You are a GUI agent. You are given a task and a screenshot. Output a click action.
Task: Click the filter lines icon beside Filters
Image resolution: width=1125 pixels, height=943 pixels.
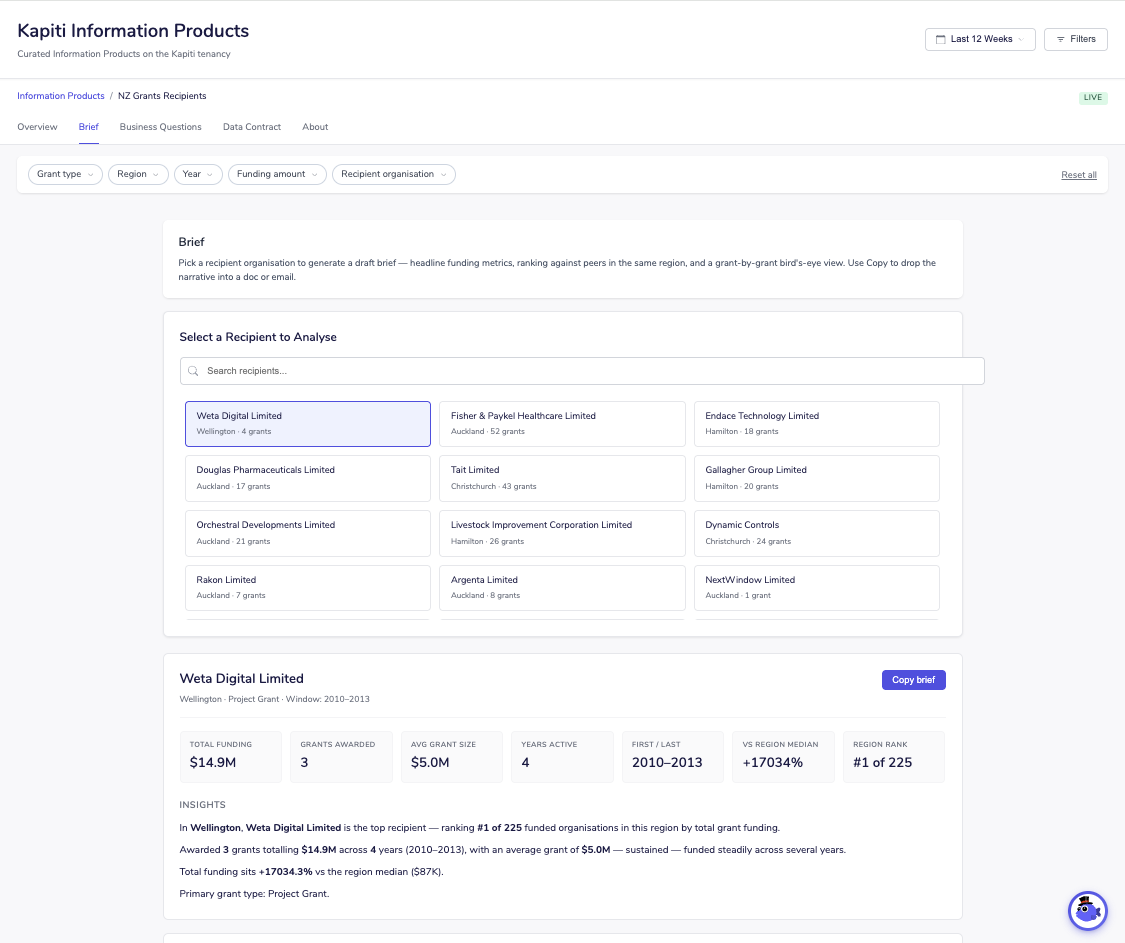point(1060,39)
